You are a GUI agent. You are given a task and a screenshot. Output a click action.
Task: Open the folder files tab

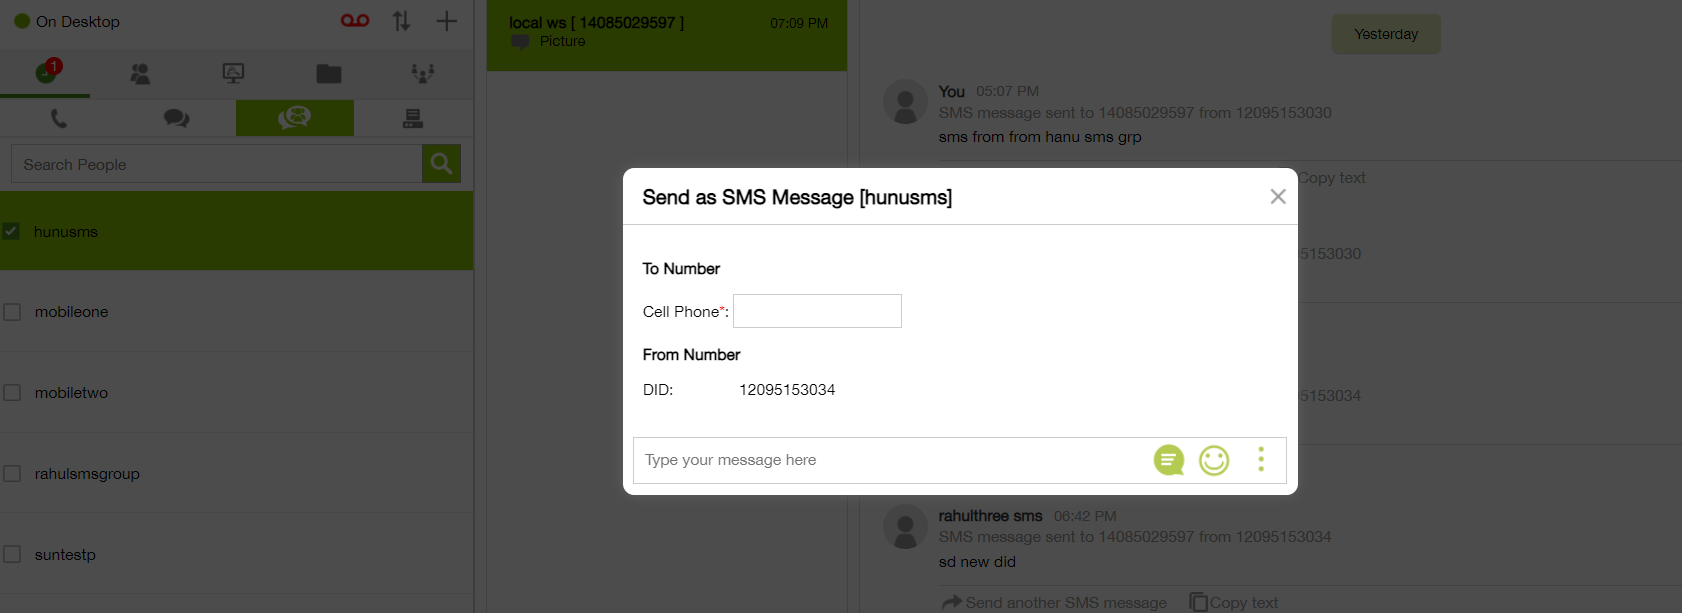tap(329, 73)
